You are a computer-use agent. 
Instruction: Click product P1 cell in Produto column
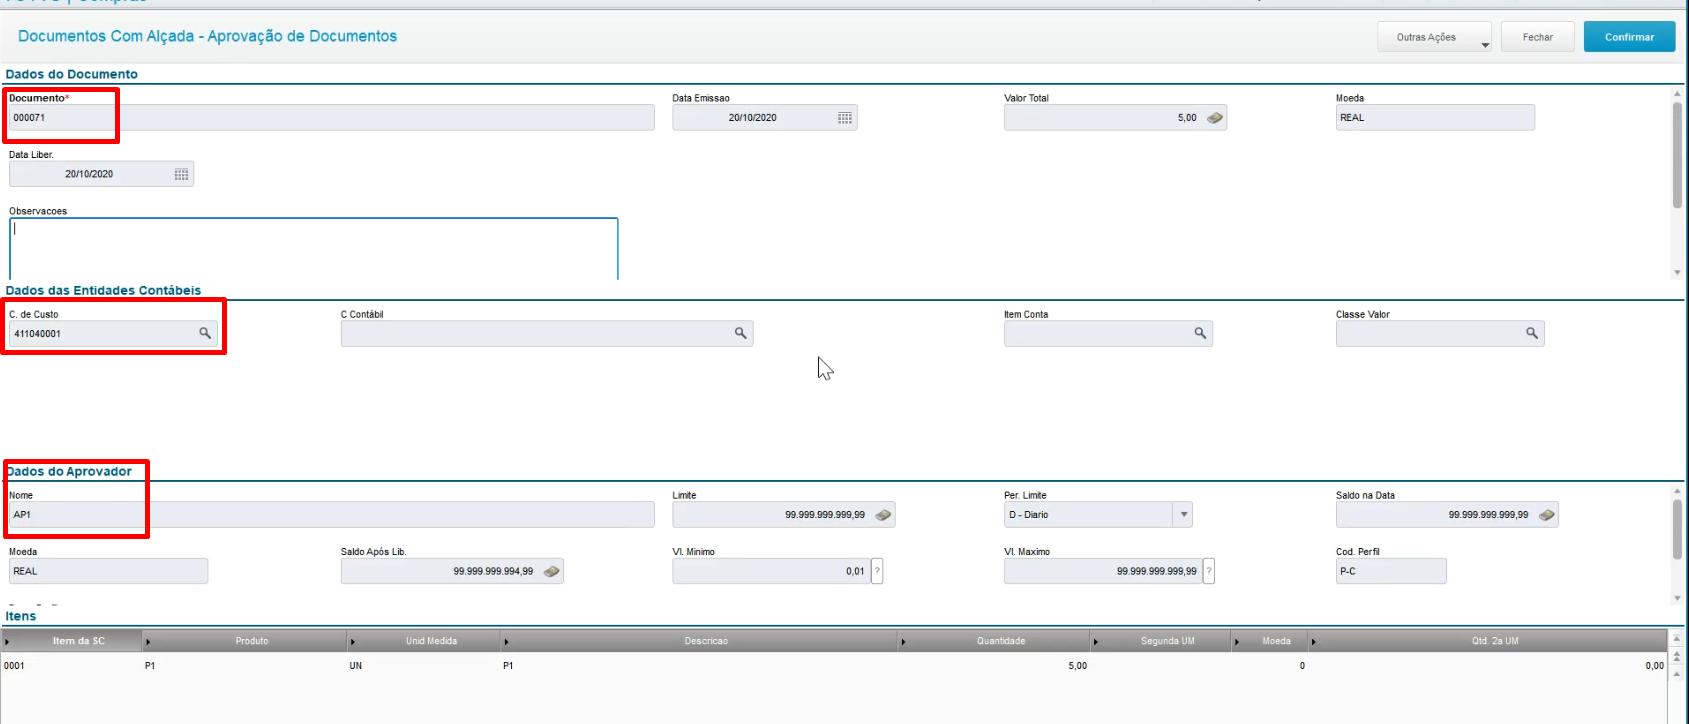point(150,666)
